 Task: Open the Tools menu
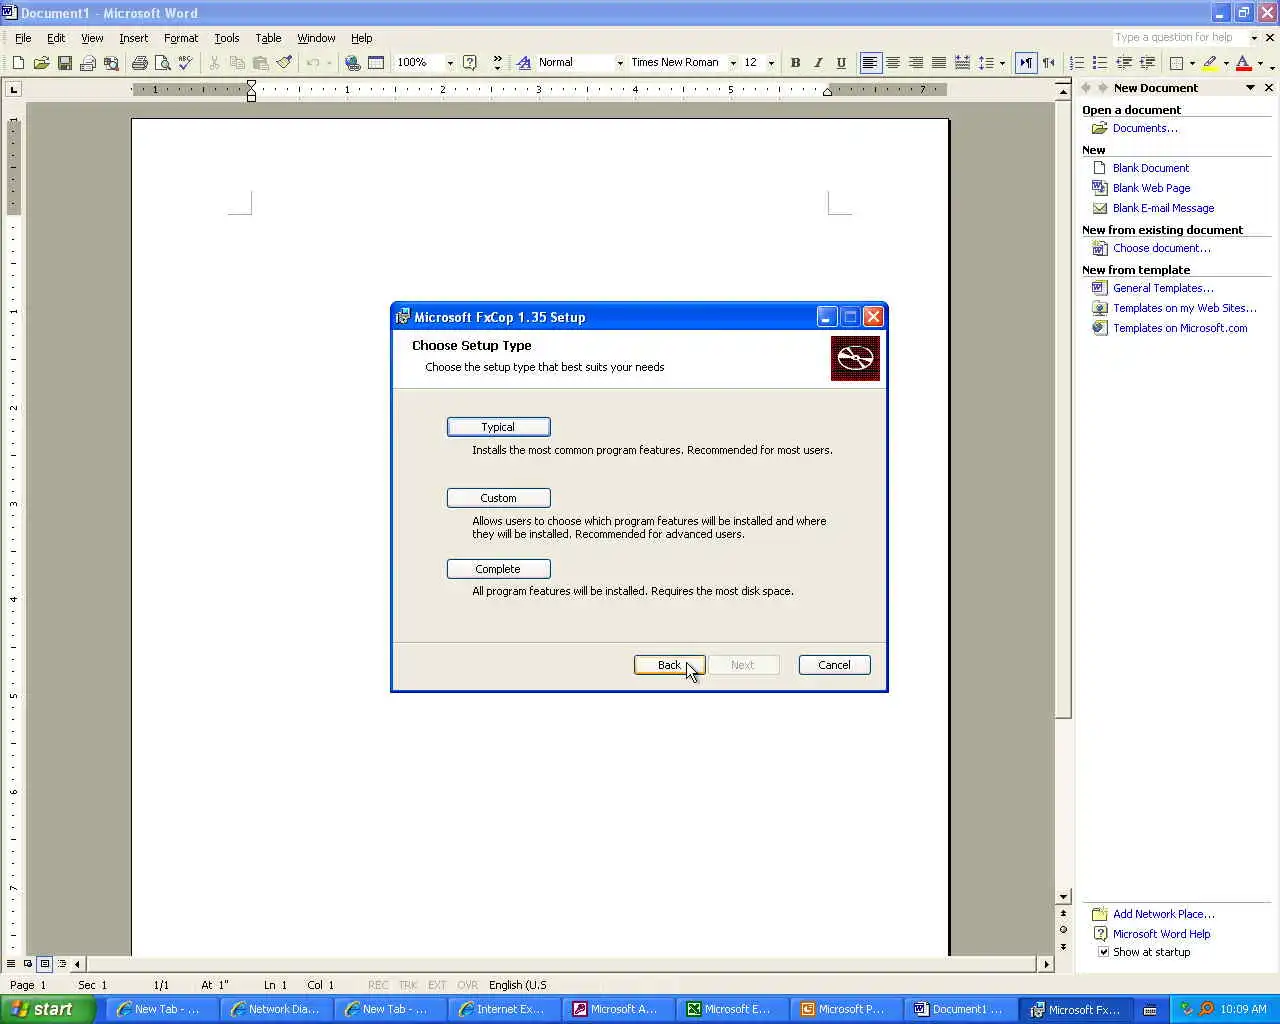coord(227,38)
